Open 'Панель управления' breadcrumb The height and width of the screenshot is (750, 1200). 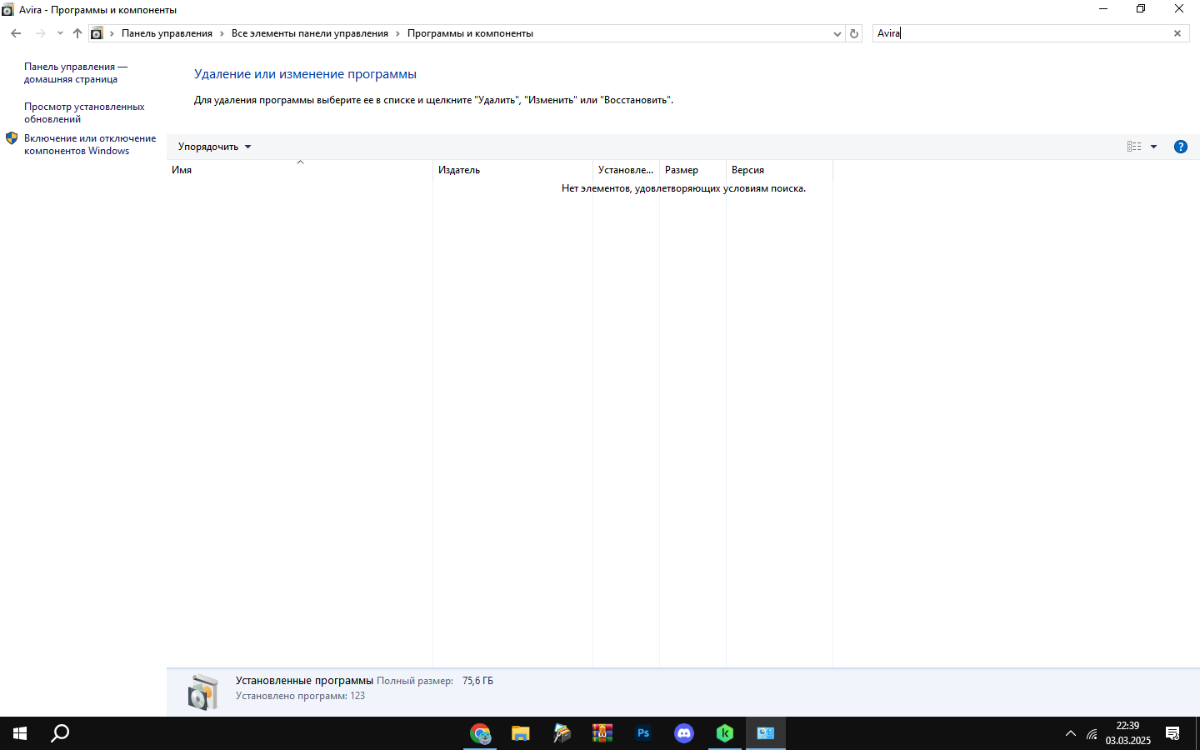(167, 33)
